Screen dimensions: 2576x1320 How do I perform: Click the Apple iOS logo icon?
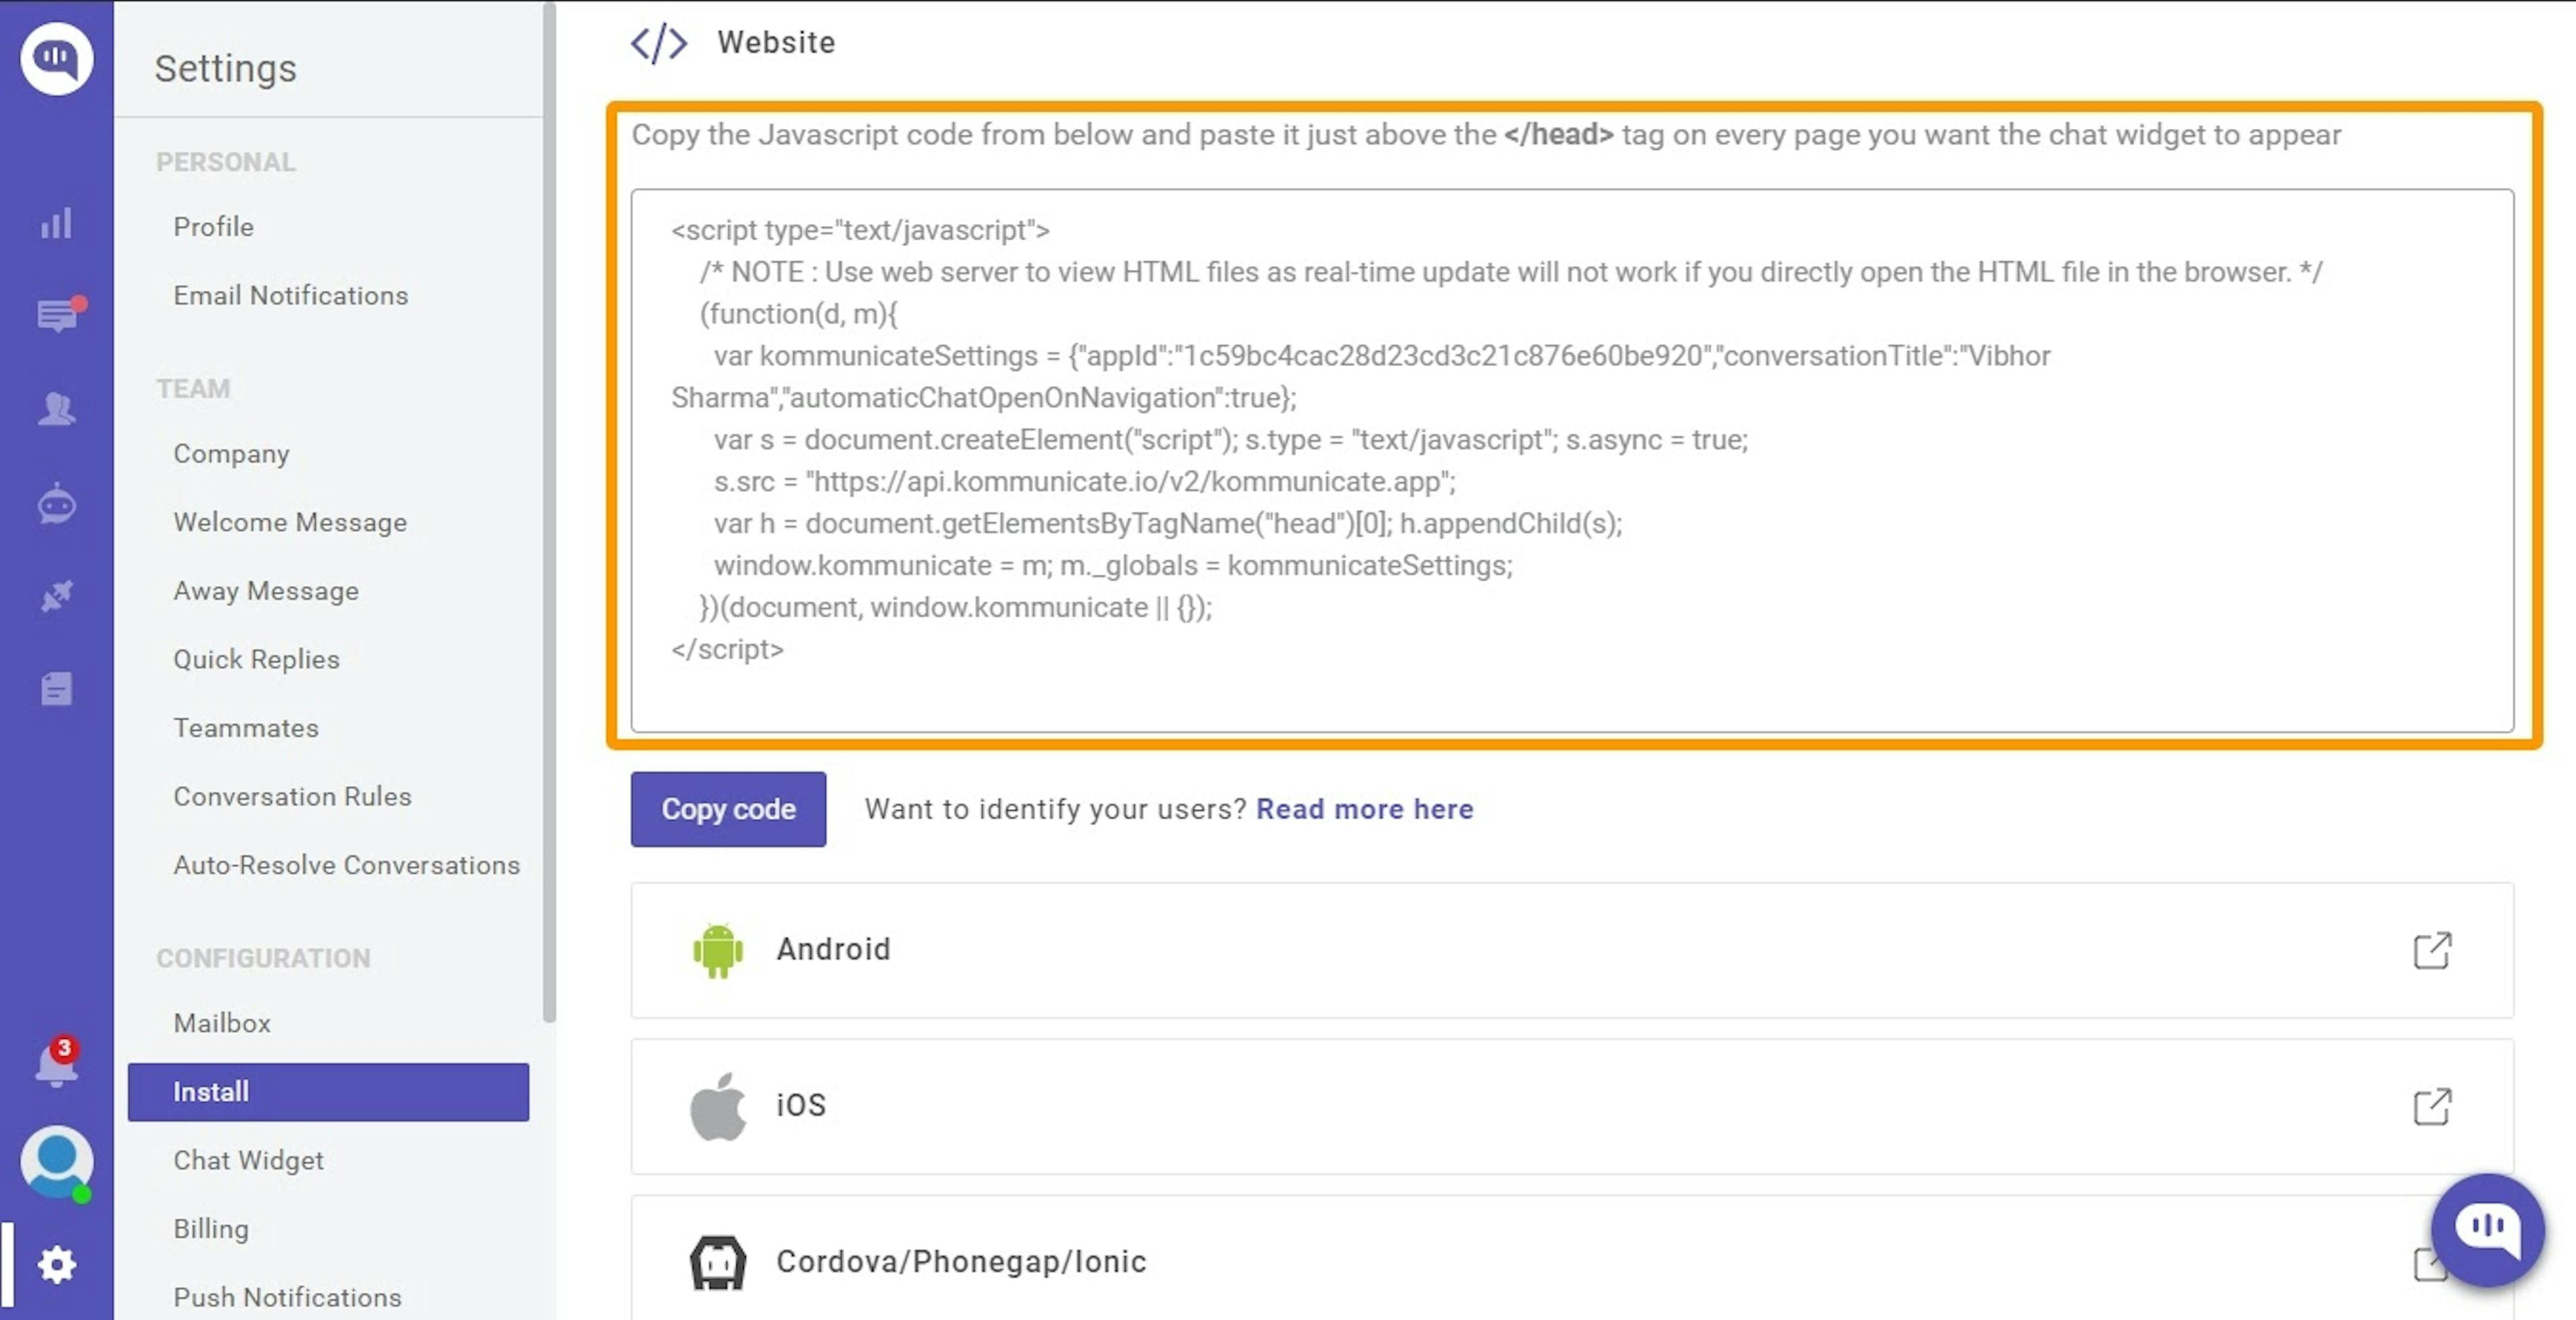pyautogui.click(x=718, y=1106)
